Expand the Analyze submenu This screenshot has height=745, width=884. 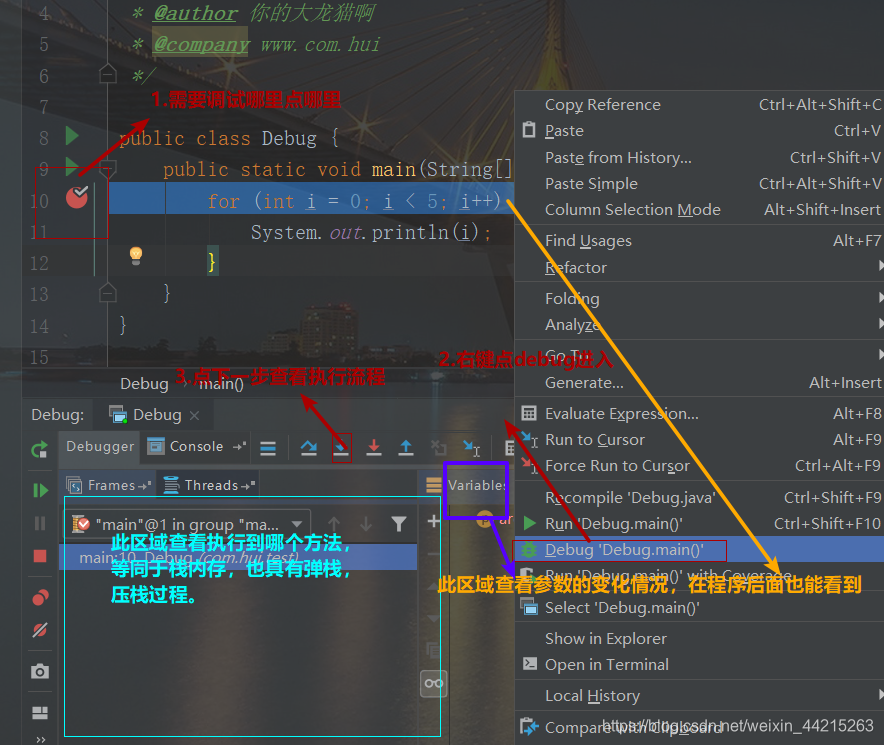699,325
